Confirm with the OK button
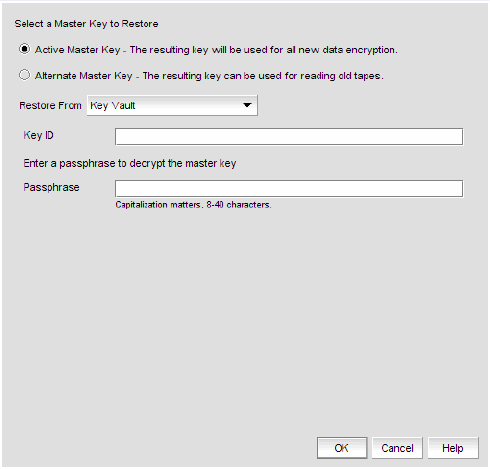This screenshot has height=469, width=490. point(342,448)
